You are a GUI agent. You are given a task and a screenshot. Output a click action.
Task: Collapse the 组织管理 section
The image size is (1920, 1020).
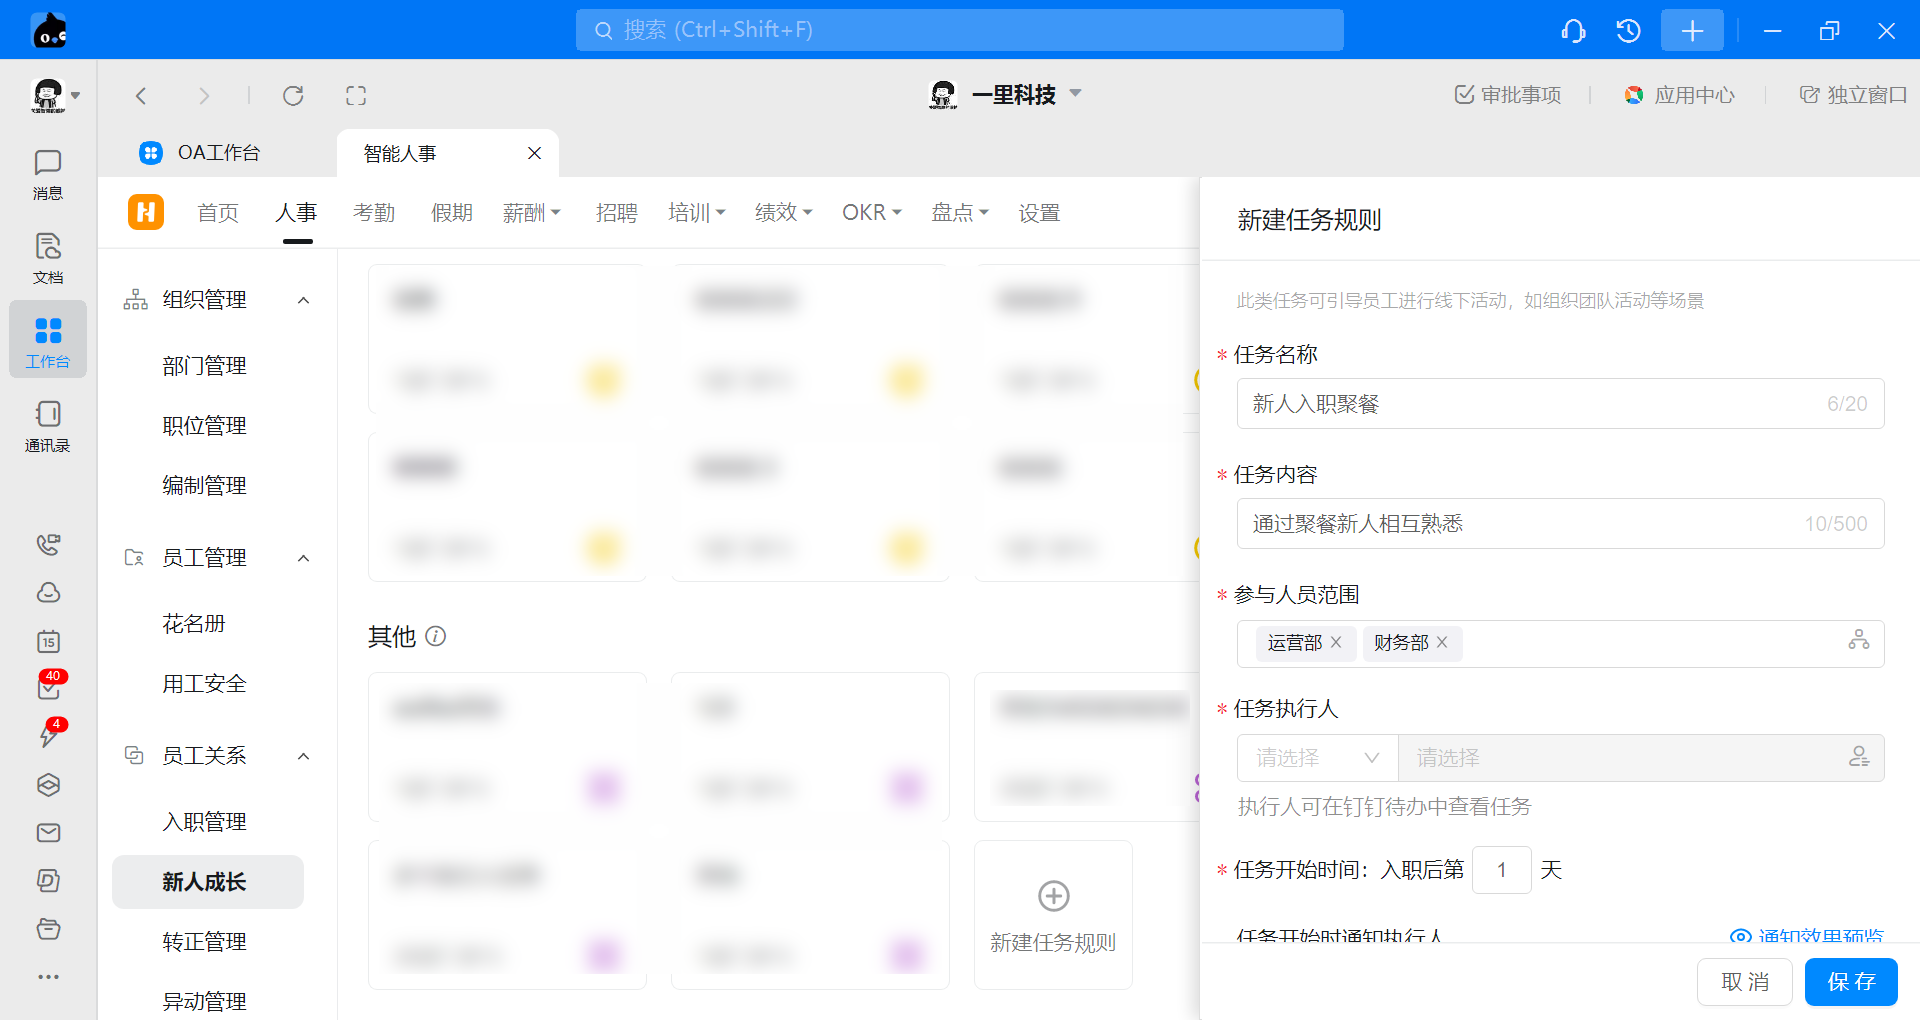[304, 300]
